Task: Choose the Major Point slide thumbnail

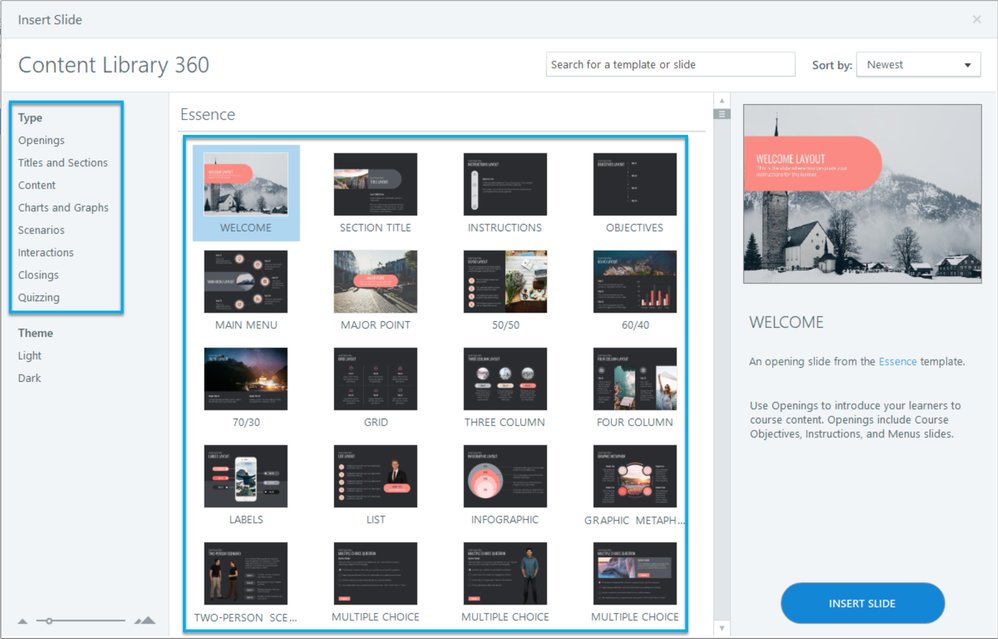Action: (x=375, y=282)
